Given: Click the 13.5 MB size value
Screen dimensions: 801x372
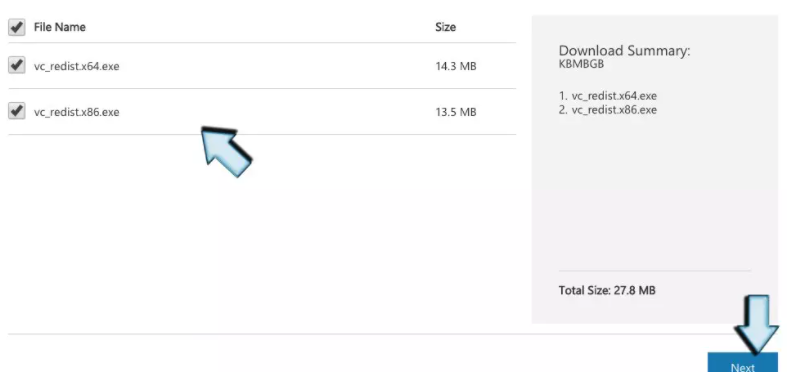Looking at the screenshot, I should 456,112.
